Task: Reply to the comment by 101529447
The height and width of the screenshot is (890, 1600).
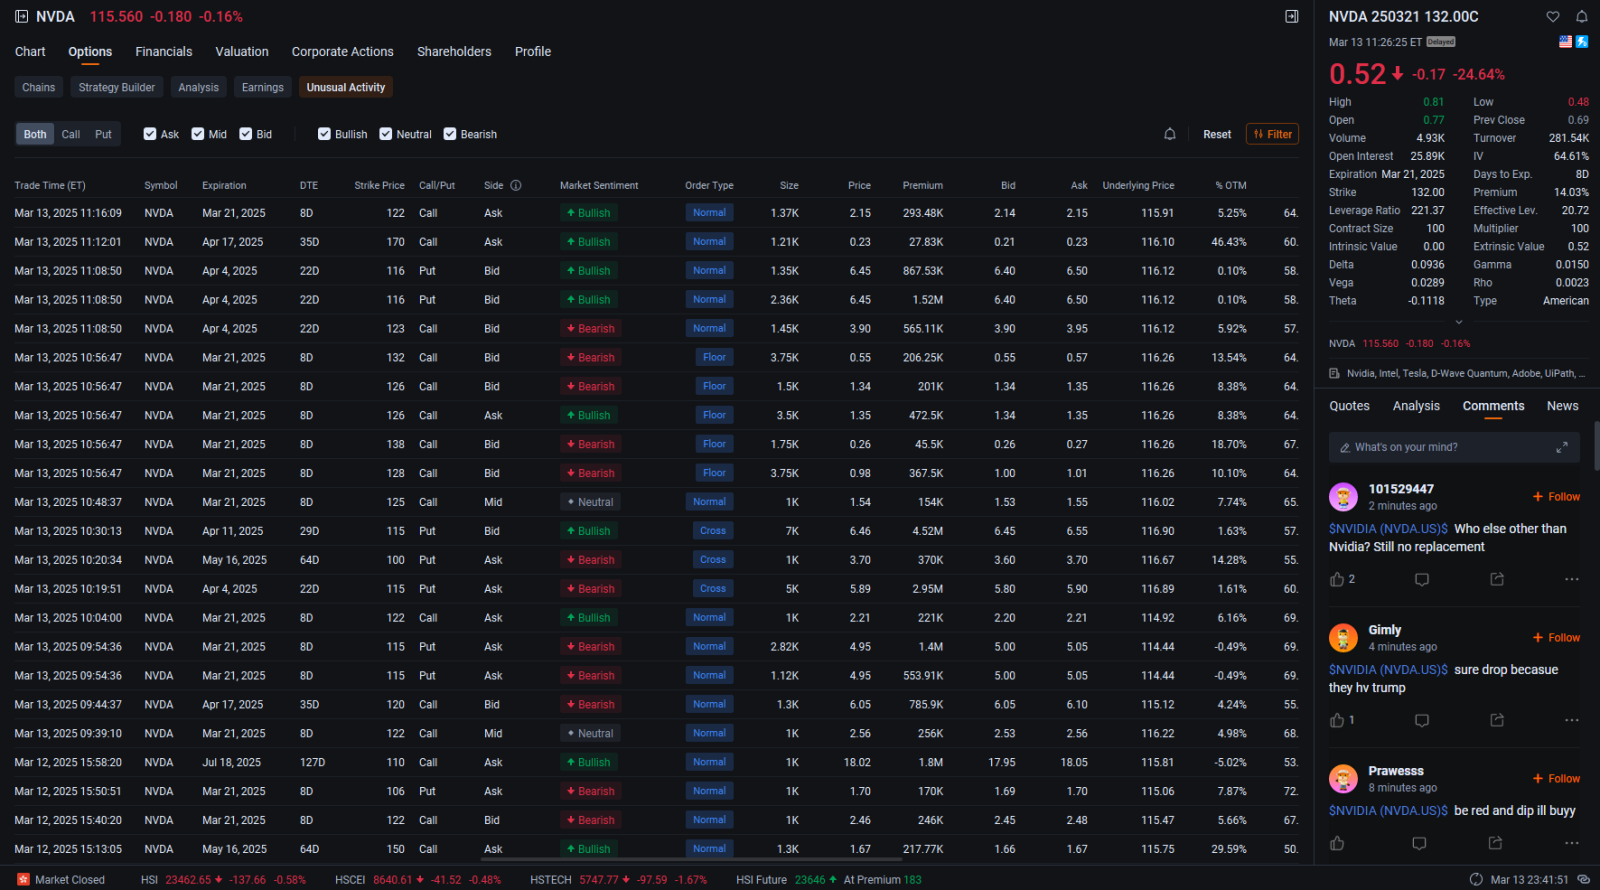Action: pos(1422,579)
